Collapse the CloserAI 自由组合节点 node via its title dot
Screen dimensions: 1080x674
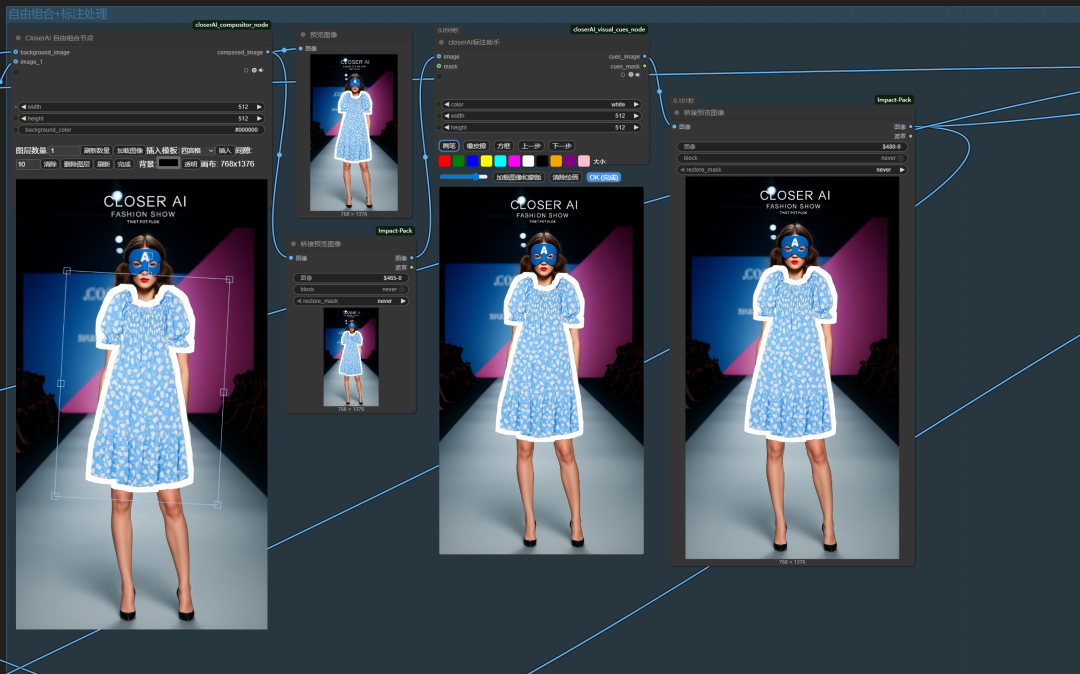(18, 38)
